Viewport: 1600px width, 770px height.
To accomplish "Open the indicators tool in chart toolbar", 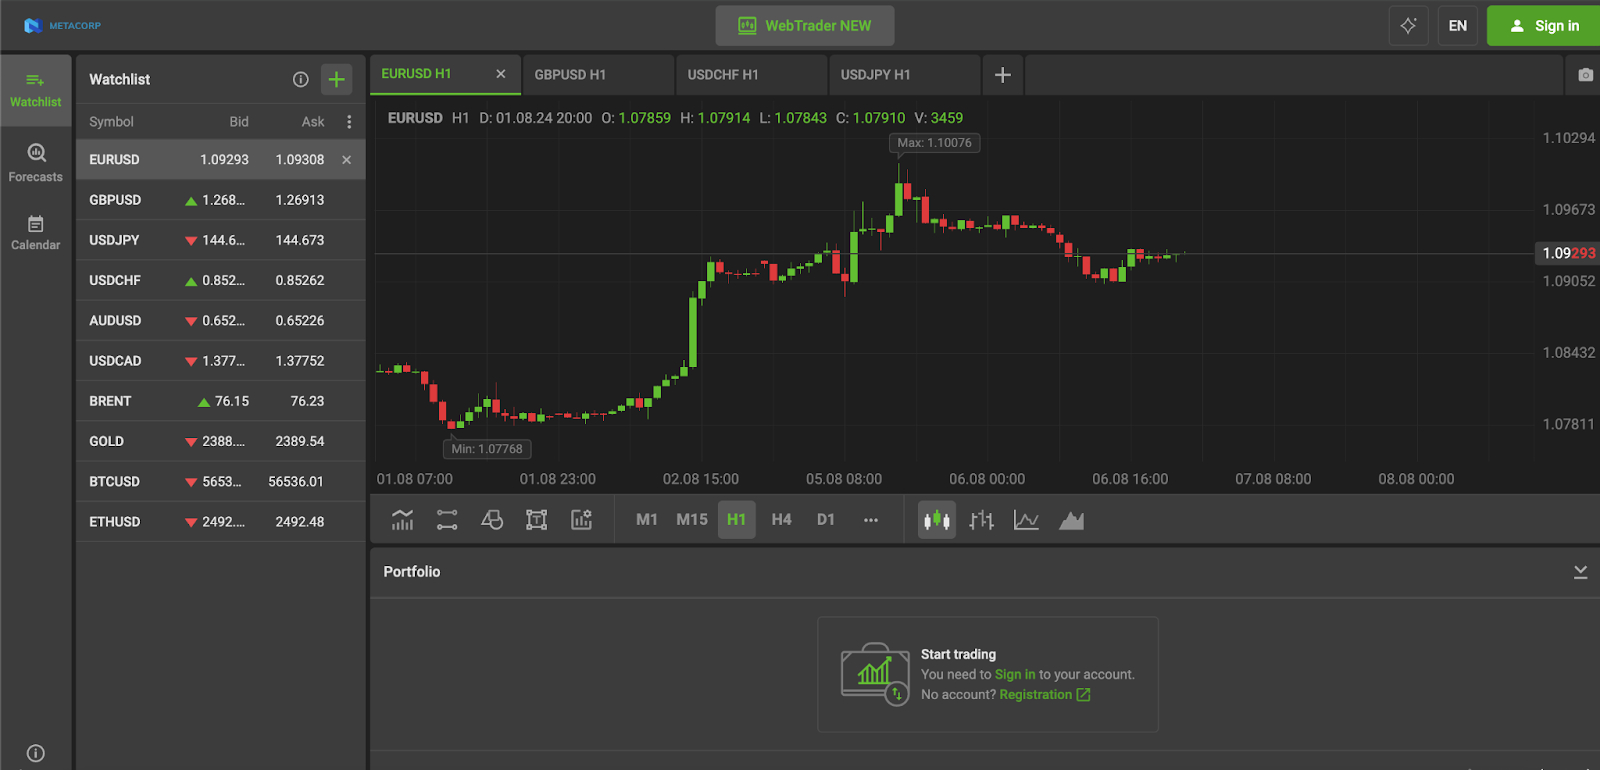I will [402, 520].
